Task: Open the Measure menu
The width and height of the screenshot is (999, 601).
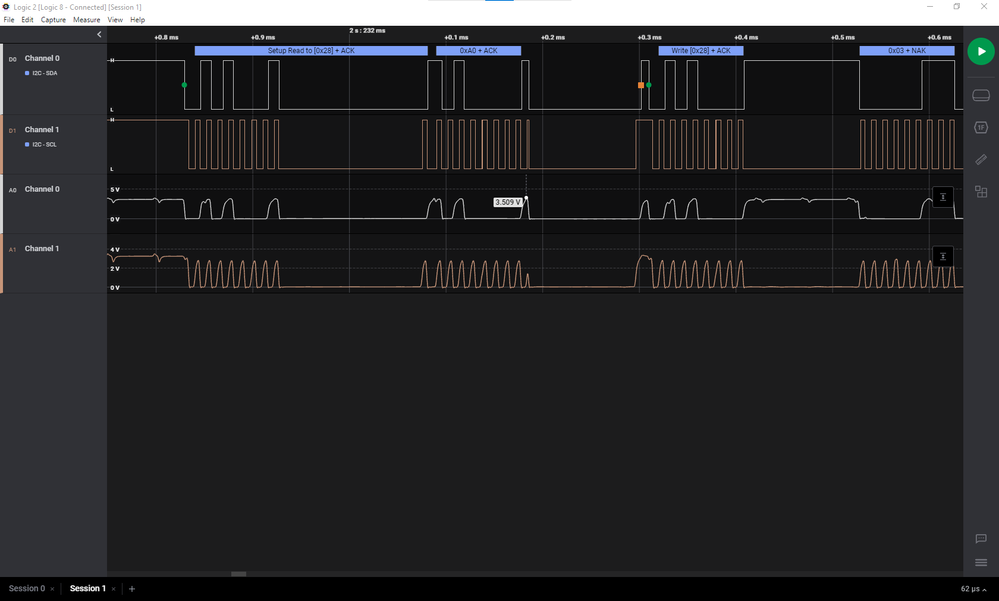Action: 87,20
